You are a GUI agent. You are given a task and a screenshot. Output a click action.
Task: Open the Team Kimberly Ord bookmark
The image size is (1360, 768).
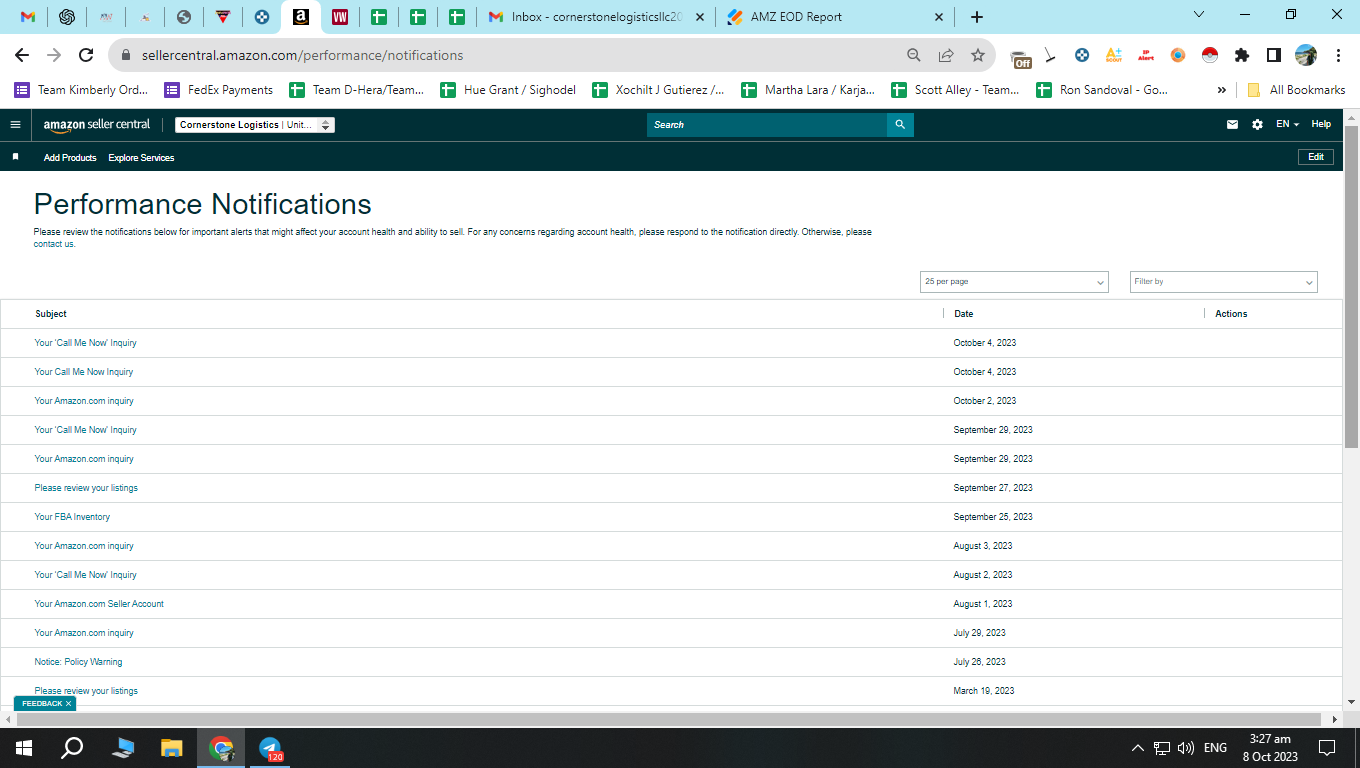point(81,90)
